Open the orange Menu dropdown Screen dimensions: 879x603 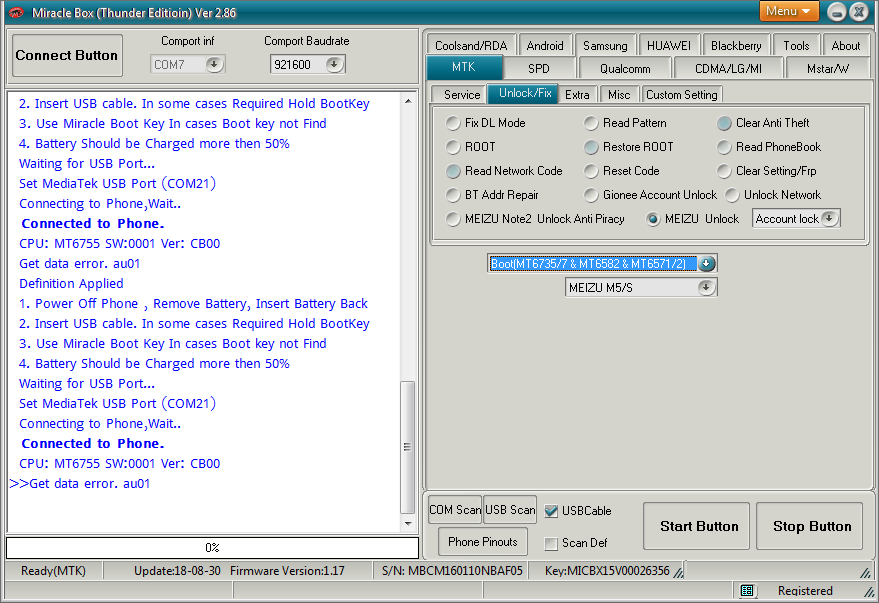[x=788, y=11]
